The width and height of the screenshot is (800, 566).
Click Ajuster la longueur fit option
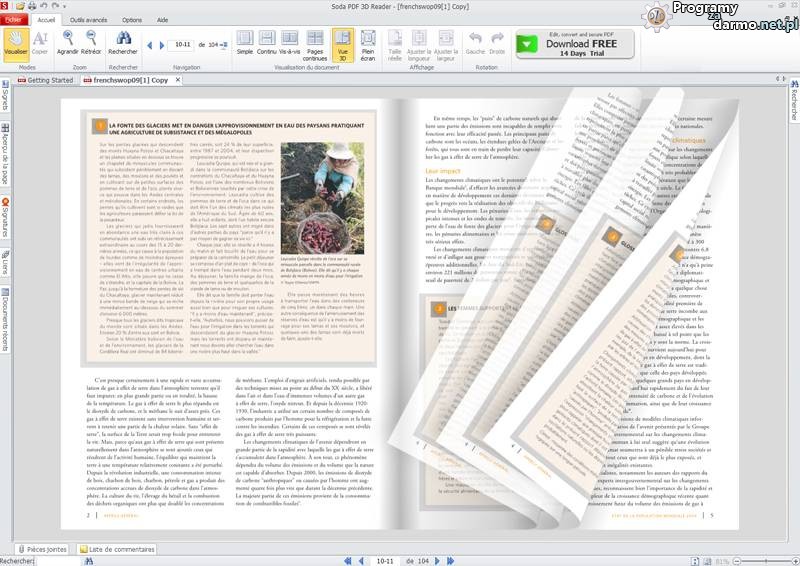click(x=419, y=45)
